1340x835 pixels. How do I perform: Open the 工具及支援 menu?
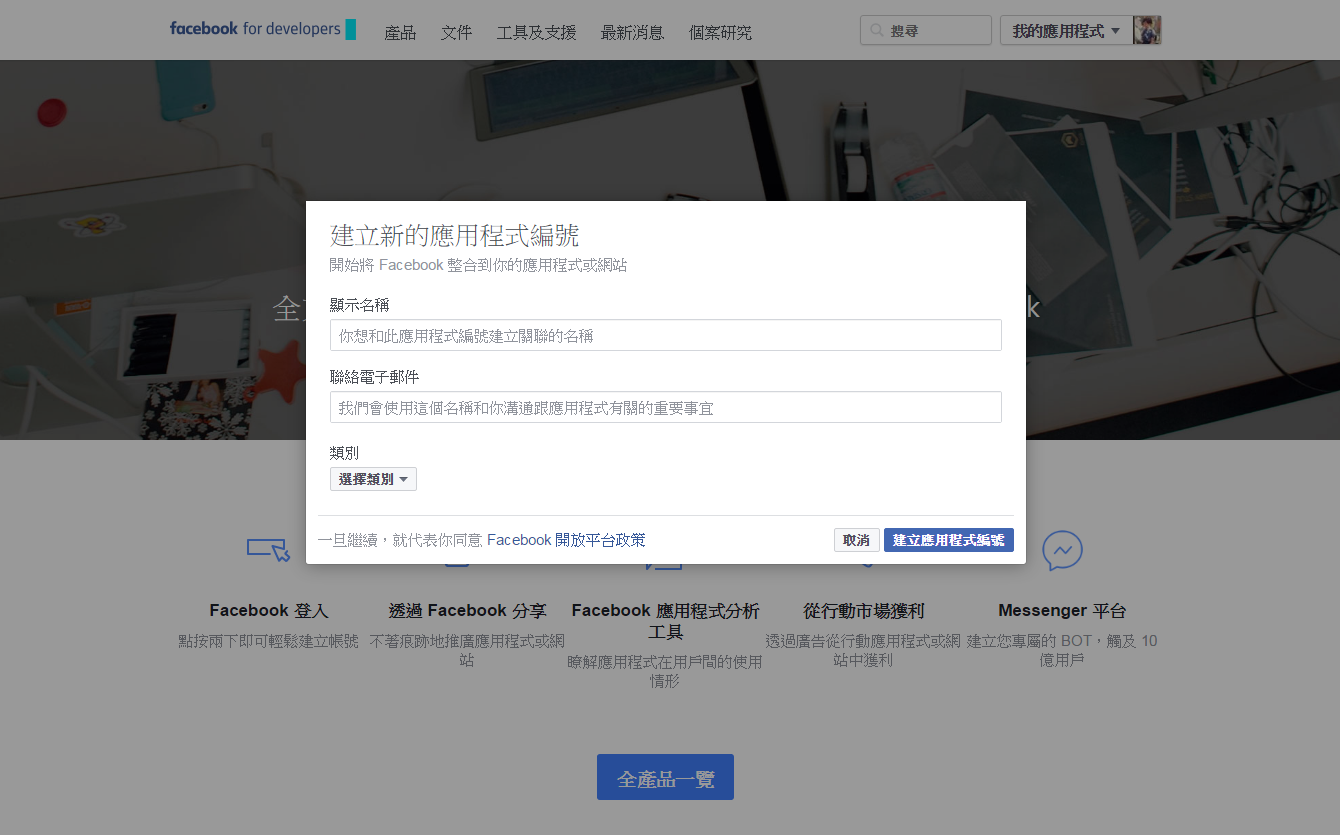click(536, 33)
